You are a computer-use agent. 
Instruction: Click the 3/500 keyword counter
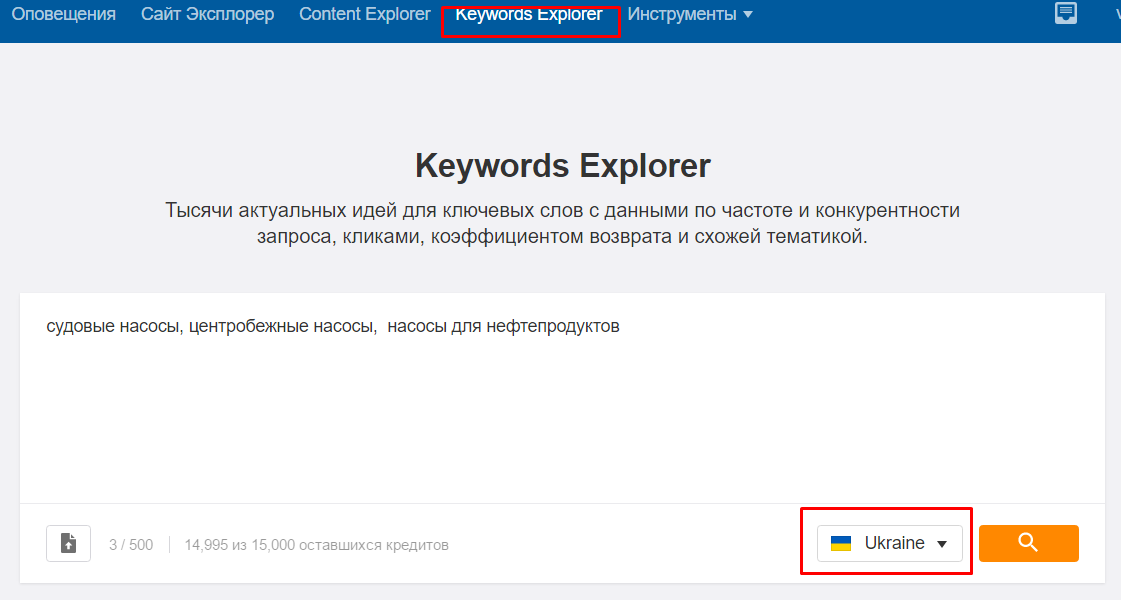click(x=131, y=544)
